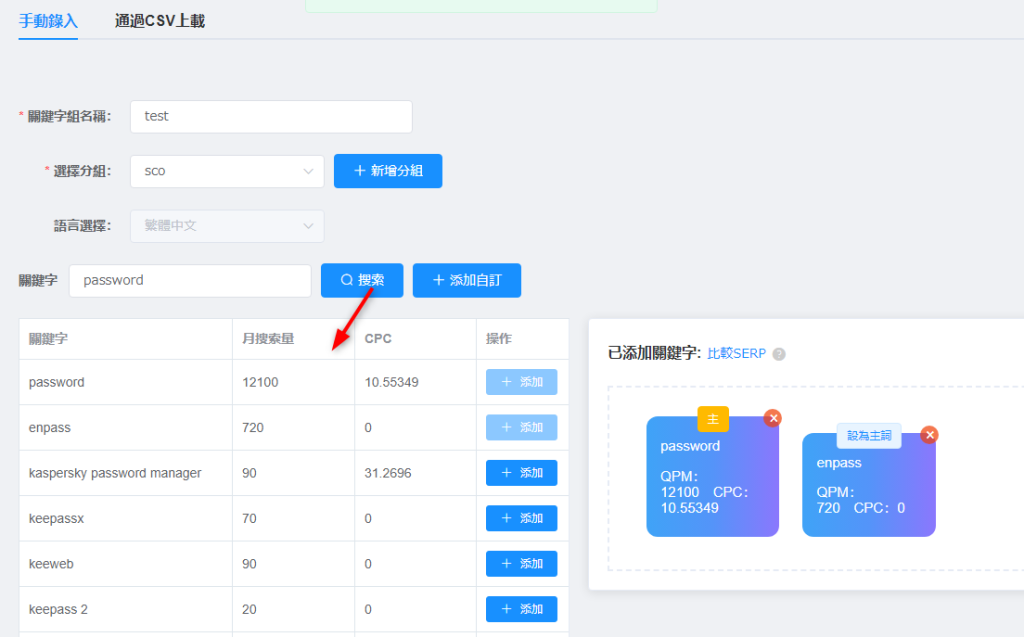Click the disabled 添加 button for password row
Screen dimensions: 1024x637
click(521, 382)
